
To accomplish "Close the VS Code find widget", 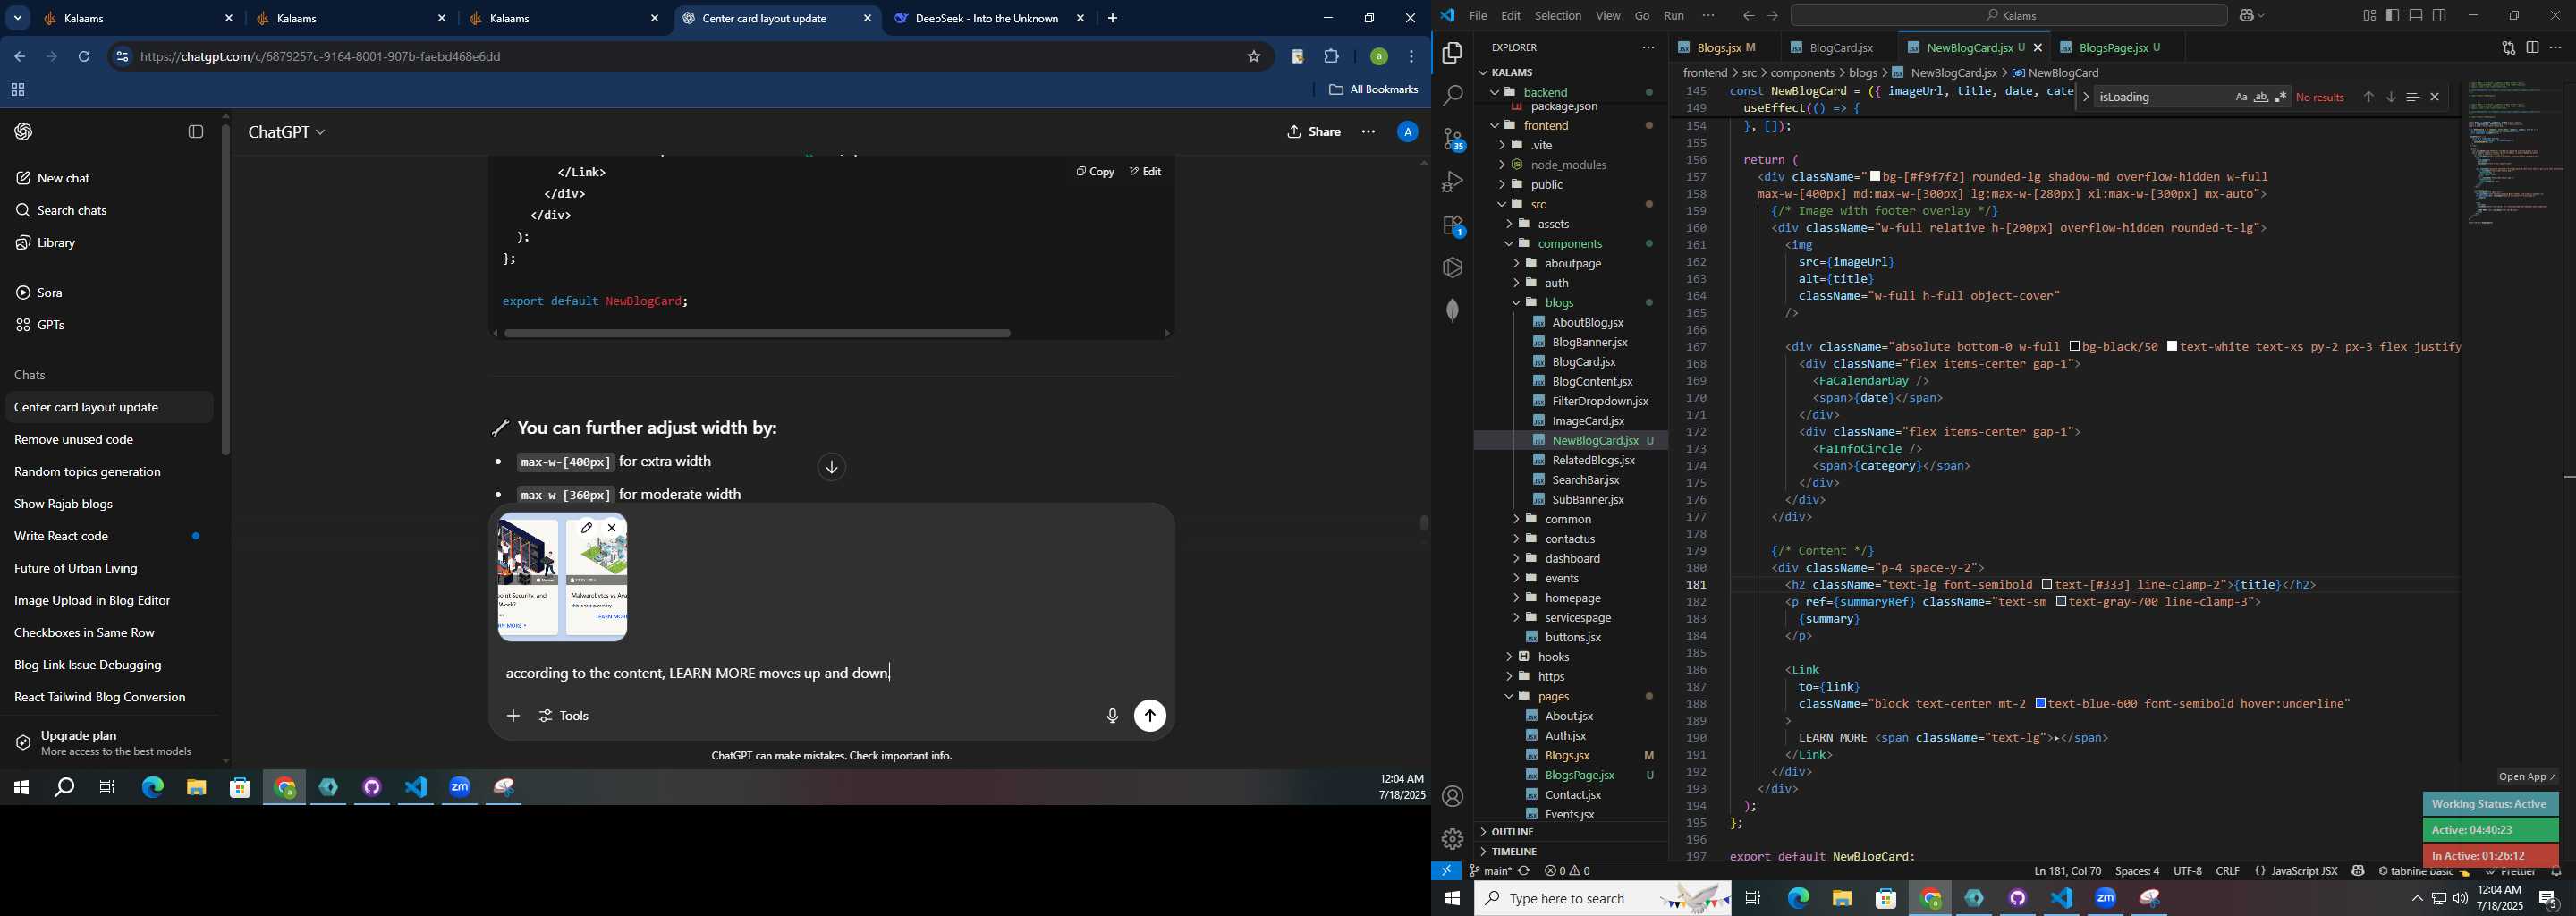I will (2435, 97).
